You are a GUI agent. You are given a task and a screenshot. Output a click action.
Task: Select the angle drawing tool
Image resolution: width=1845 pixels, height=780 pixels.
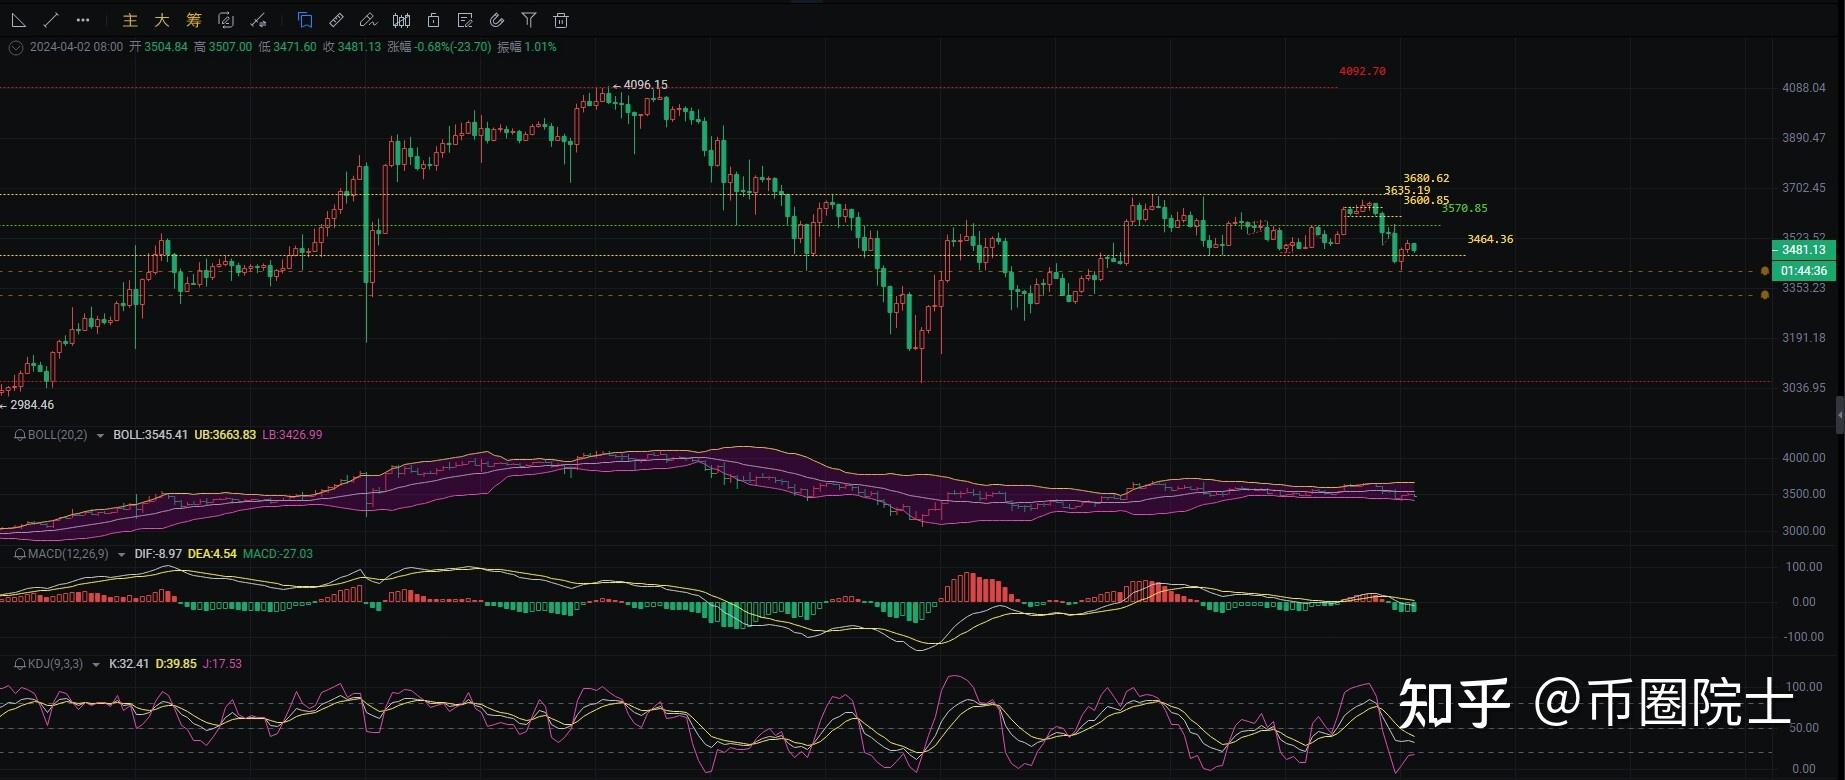(x=18, y=20)
